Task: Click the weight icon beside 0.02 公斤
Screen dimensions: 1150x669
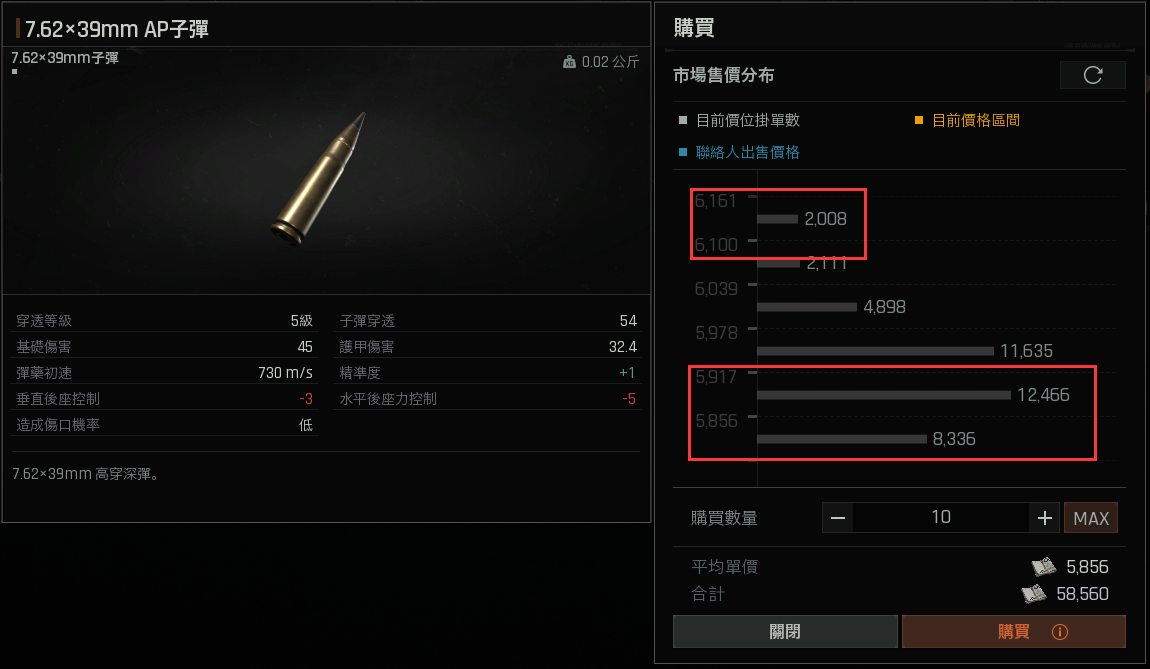Action: tap(569, 62)
